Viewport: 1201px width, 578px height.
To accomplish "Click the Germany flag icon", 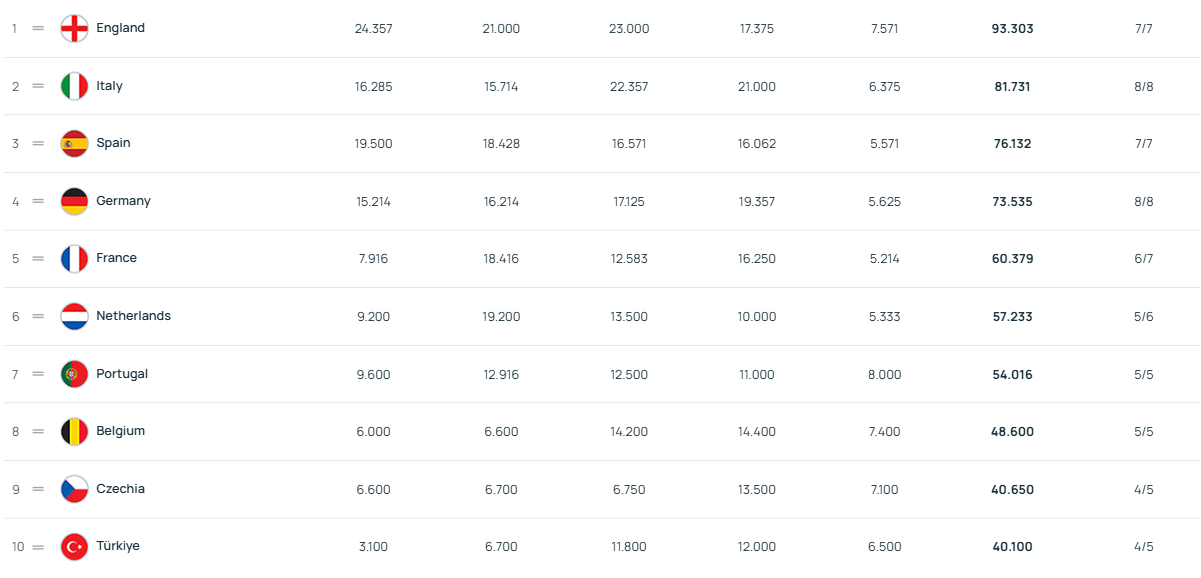I will (74, 201).
